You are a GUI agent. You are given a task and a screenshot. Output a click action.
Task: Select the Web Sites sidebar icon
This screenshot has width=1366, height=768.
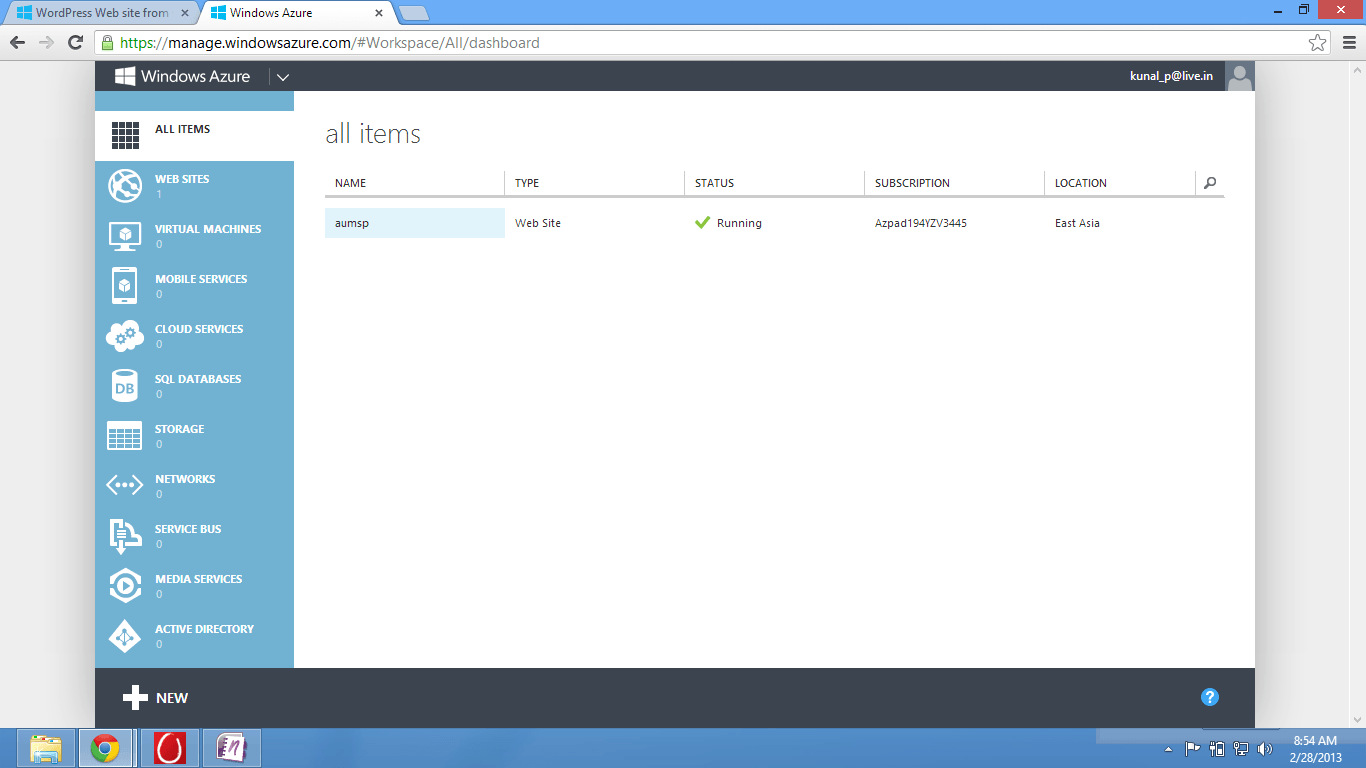point(124,185)
